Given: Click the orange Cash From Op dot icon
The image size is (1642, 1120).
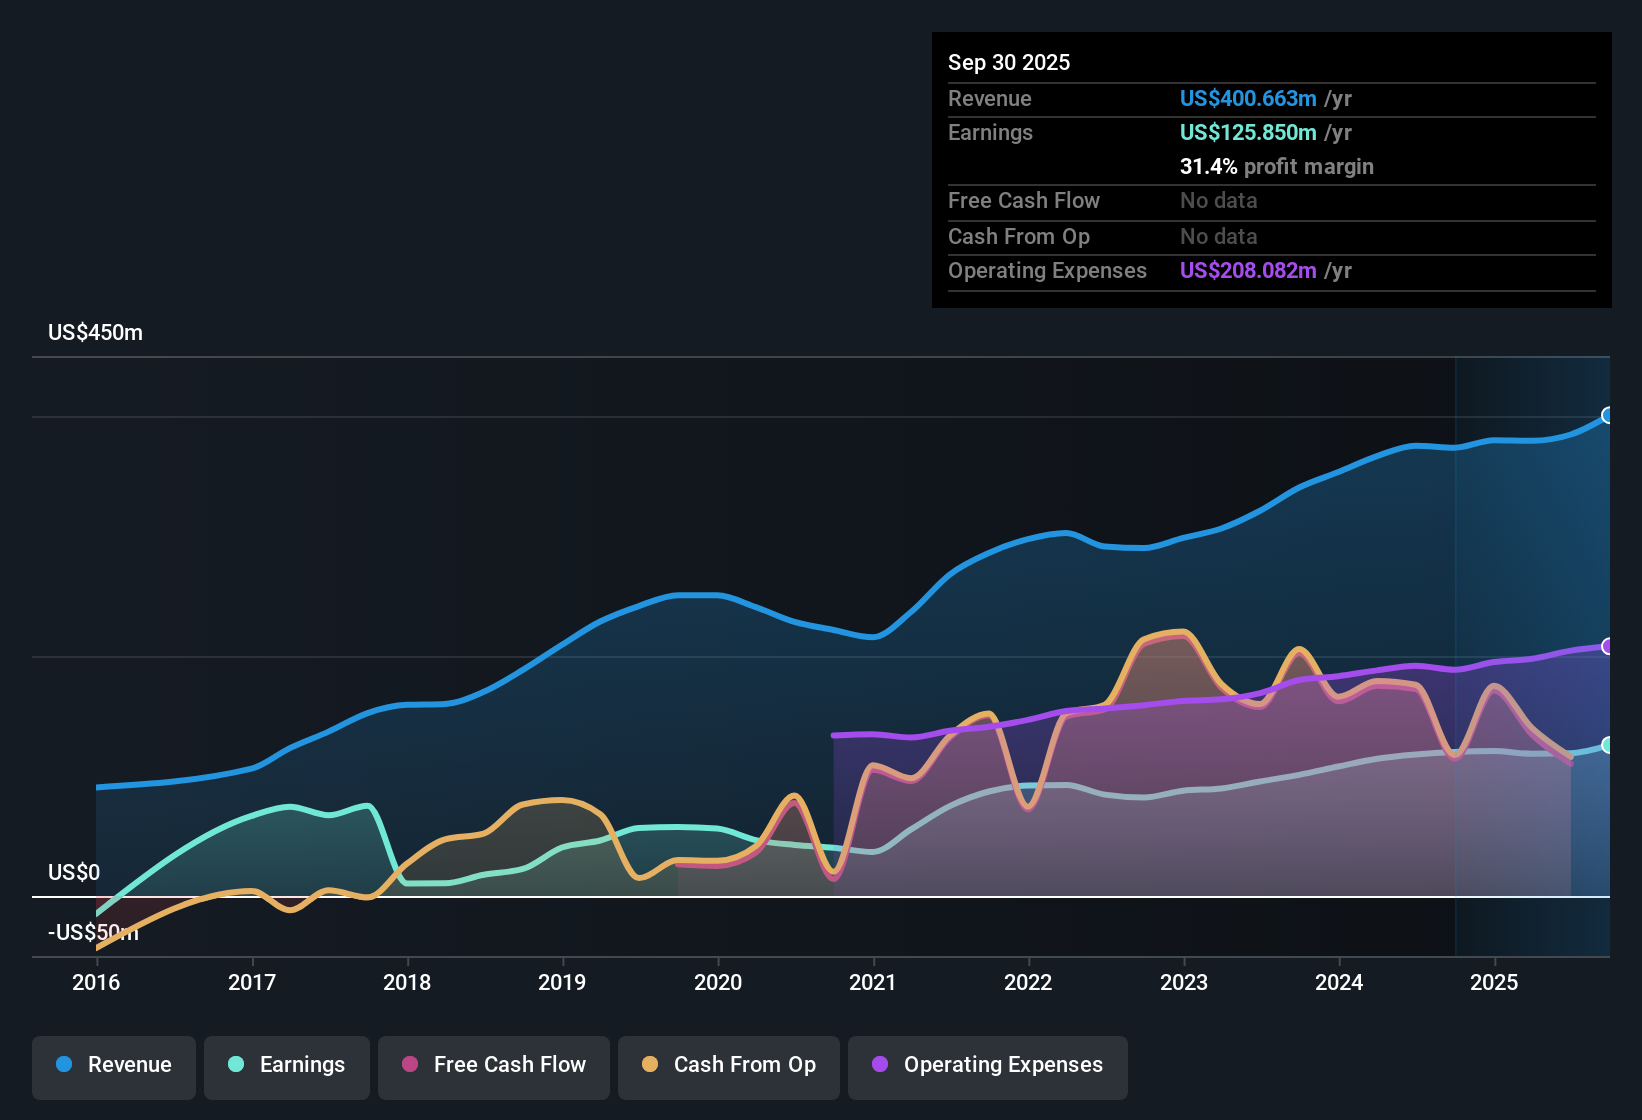Looking at the screenshot, I should click(648, 1065).
